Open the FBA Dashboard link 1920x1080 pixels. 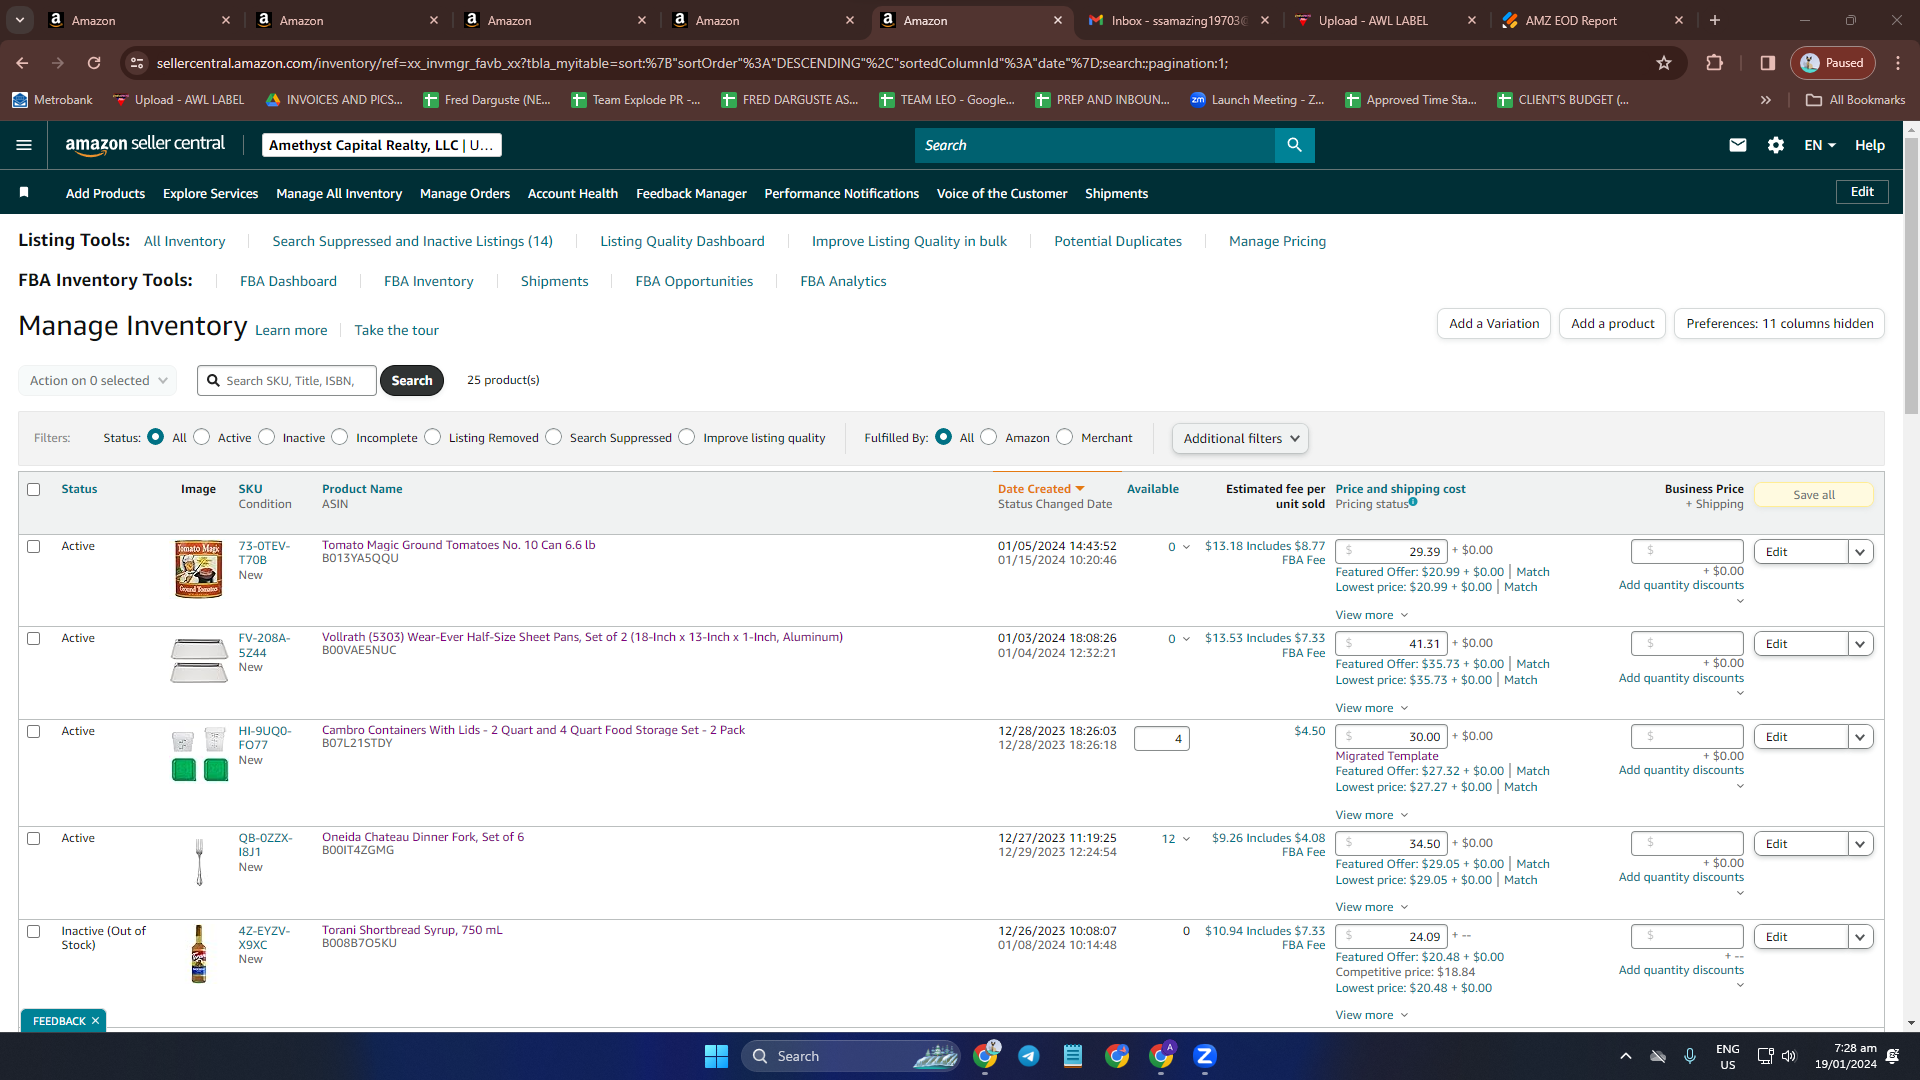pyautogui.click(x=288, y=282)
